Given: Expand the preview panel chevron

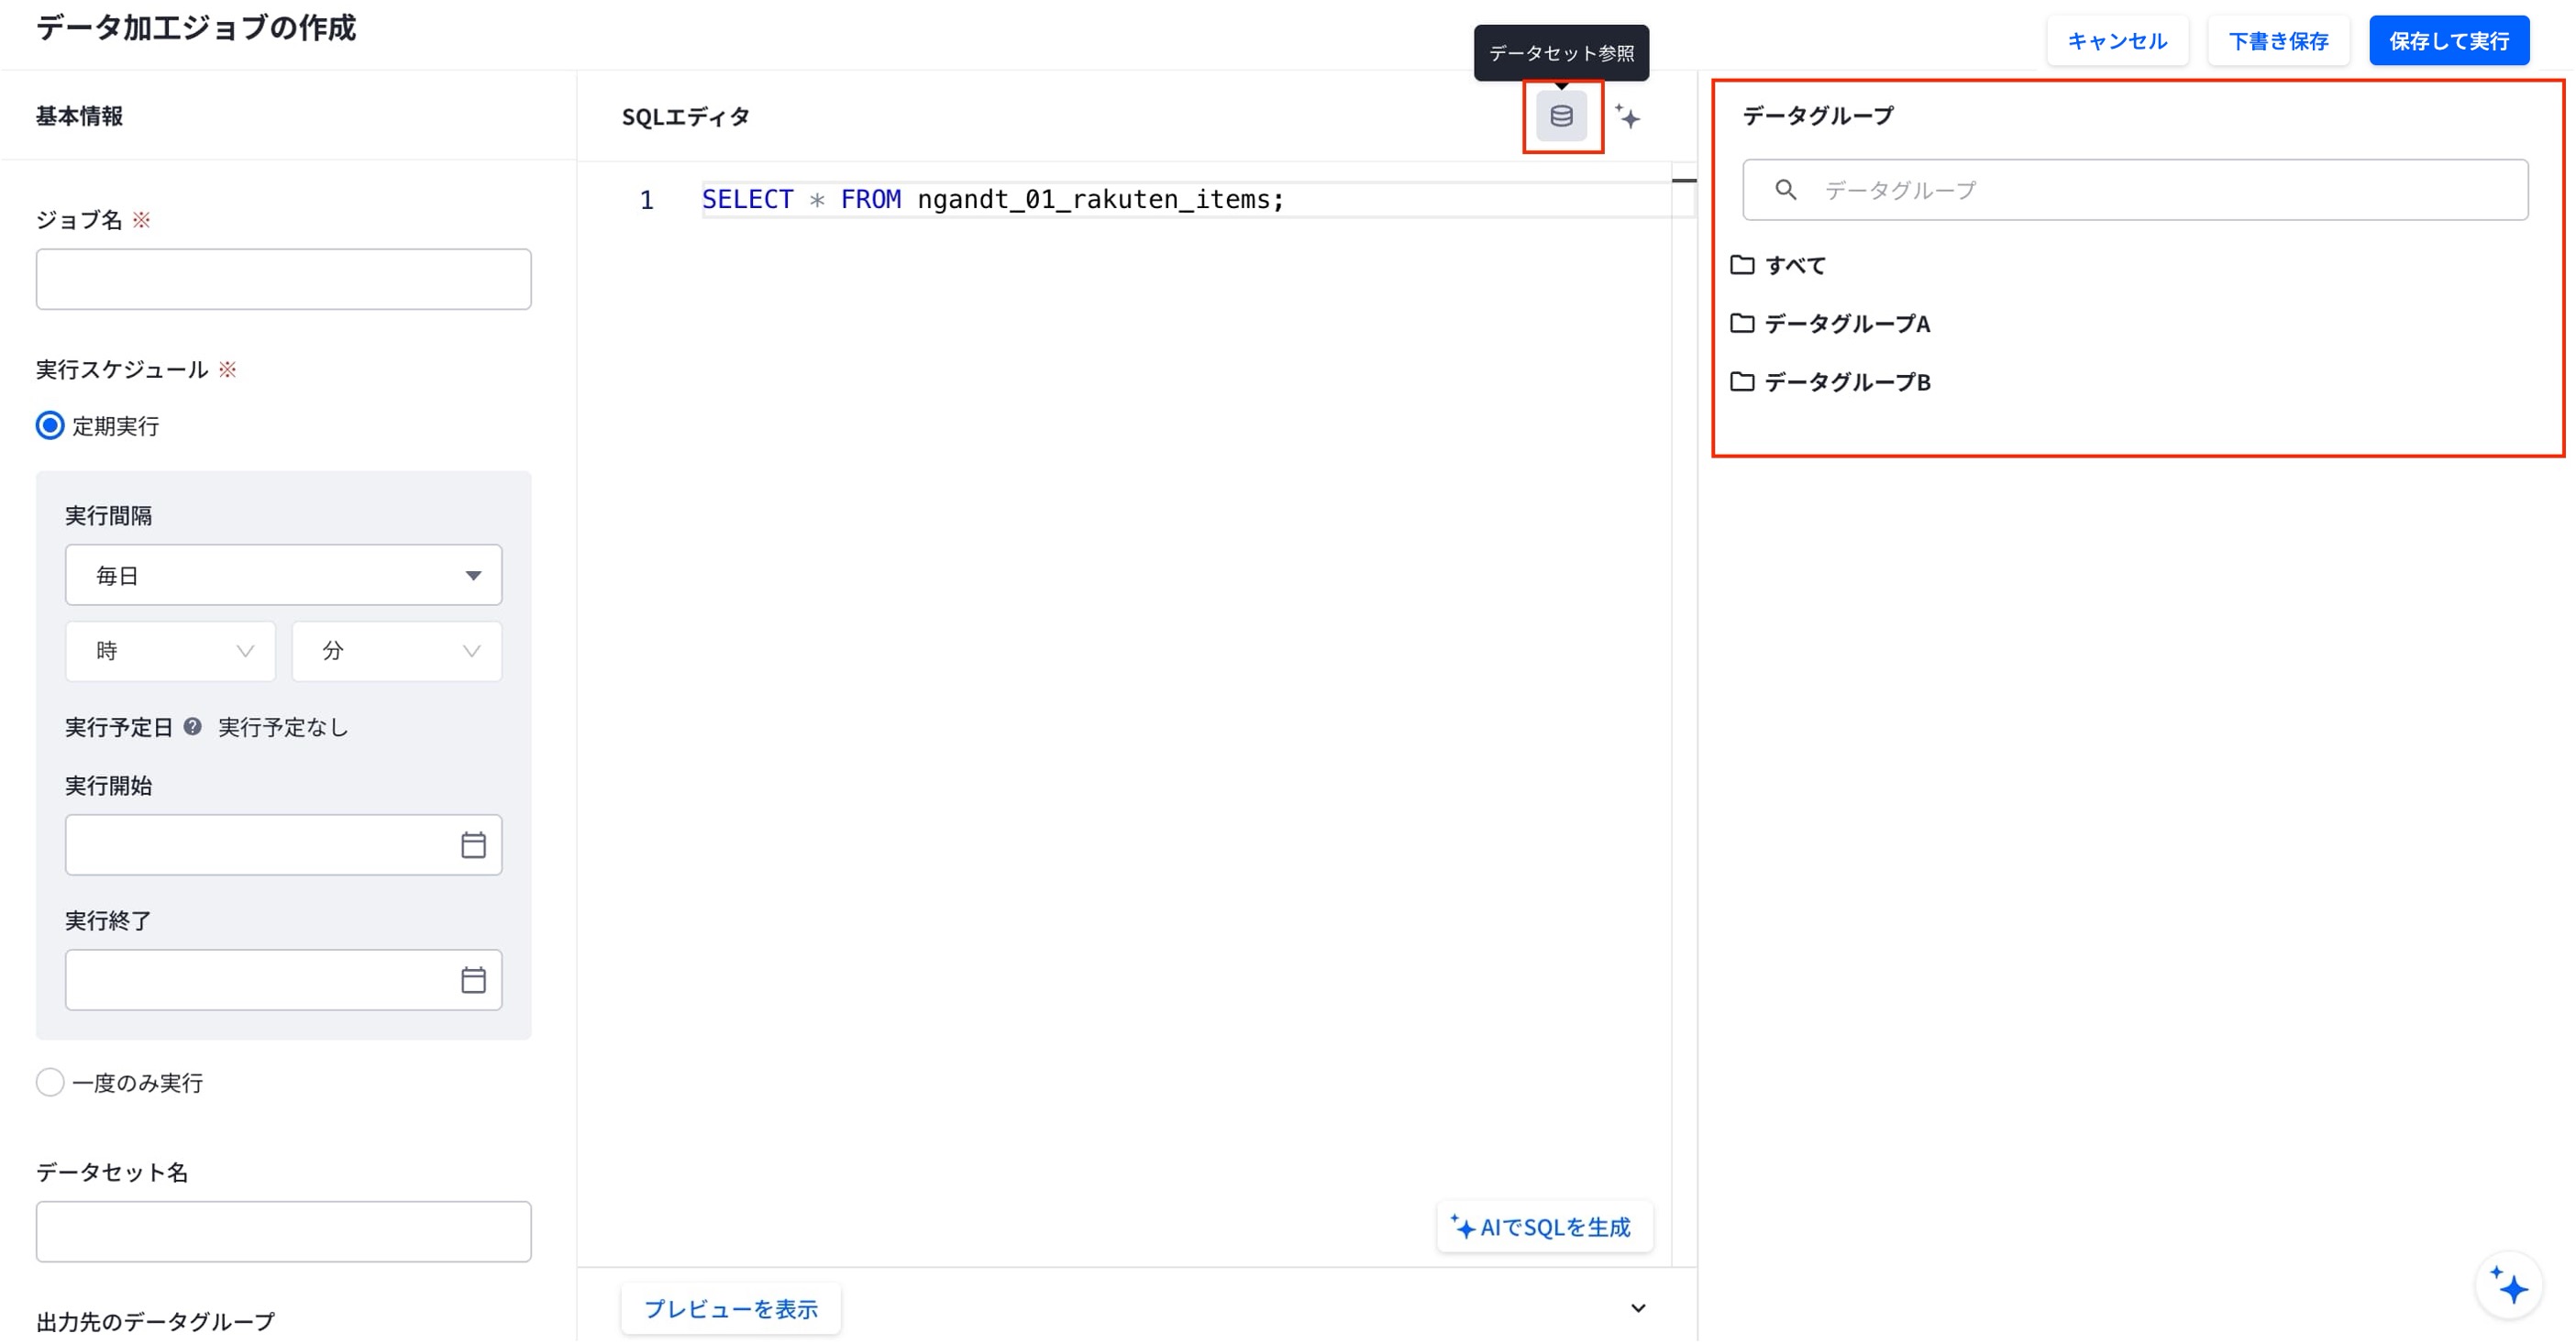Looking at the screenshot, I should tap(1638, 1309).
